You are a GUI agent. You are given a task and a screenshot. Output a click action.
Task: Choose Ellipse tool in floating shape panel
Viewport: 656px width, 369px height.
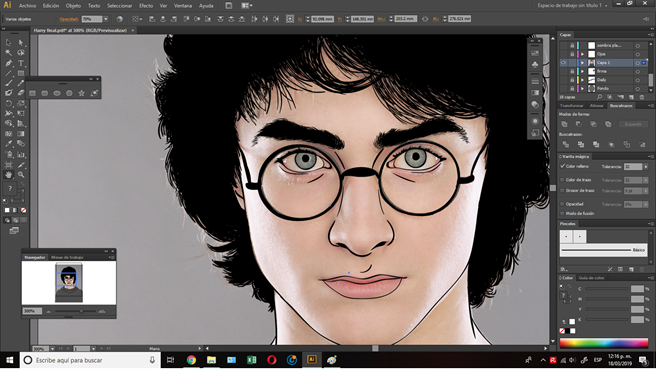[x=57, y=93]
